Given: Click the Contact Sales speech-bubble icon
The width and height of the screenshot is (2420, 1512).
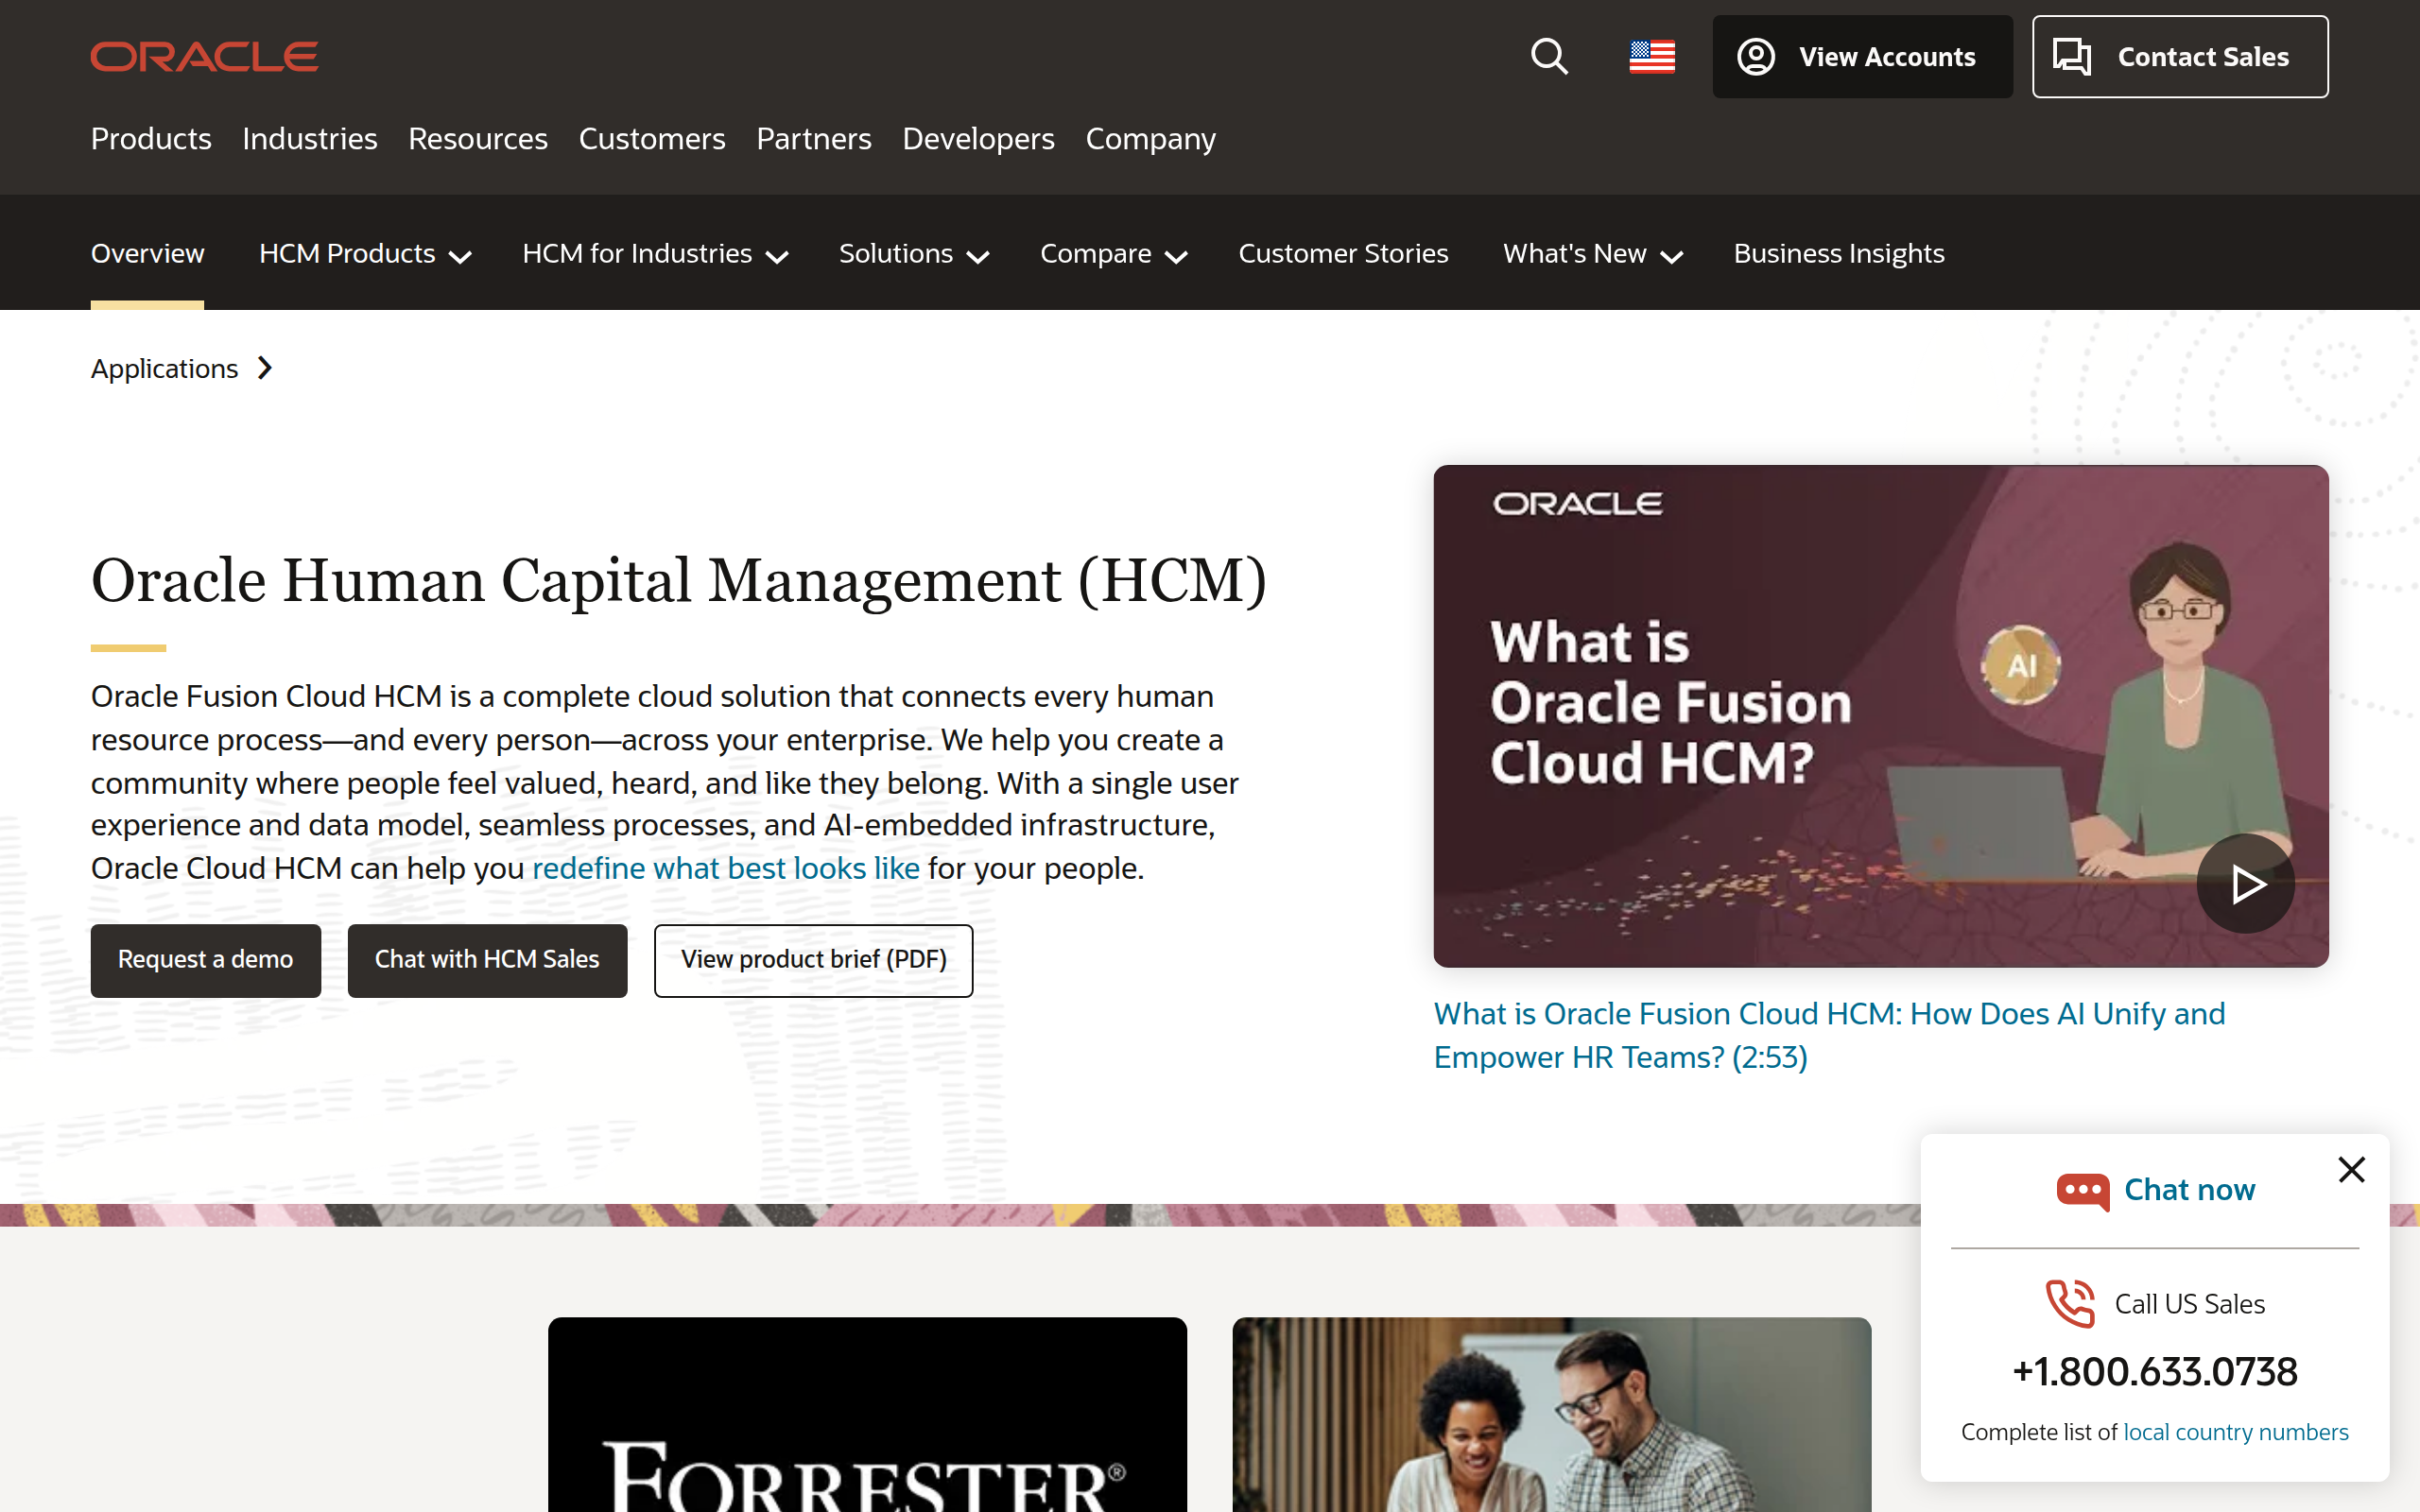Looking at the screenshot, I should [2073, 57].
